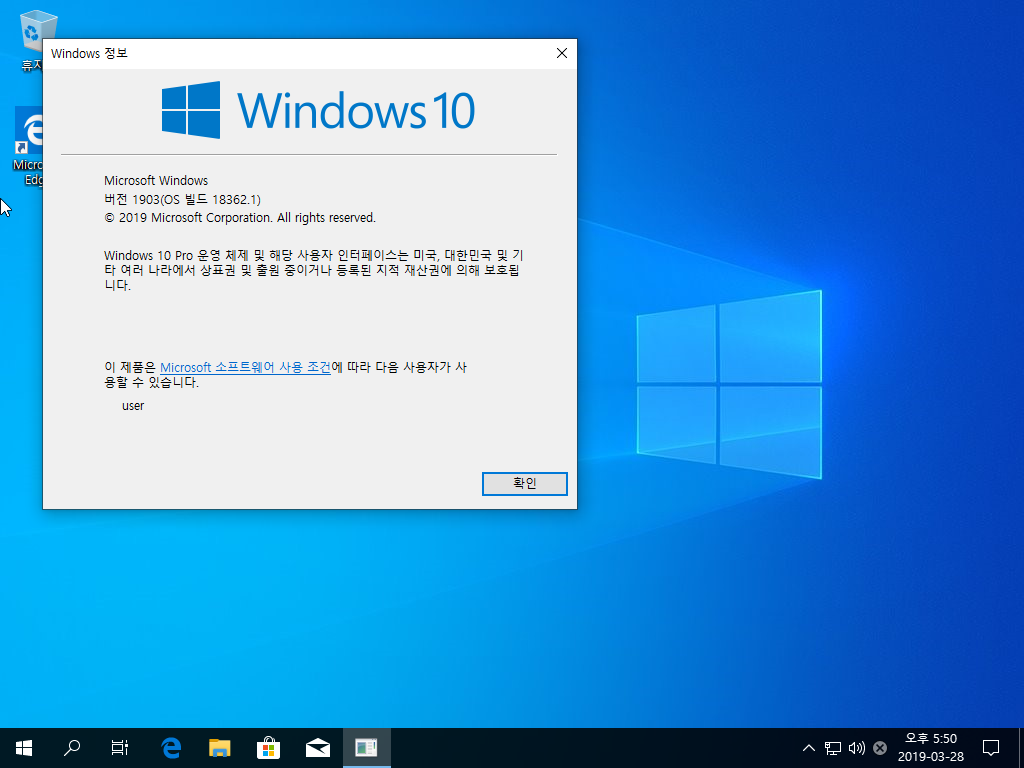Image resolution: width=1024 pixels, height=768 pixels.
Task: Open File Explorer from the taskbar
Action: pos(219,748)
